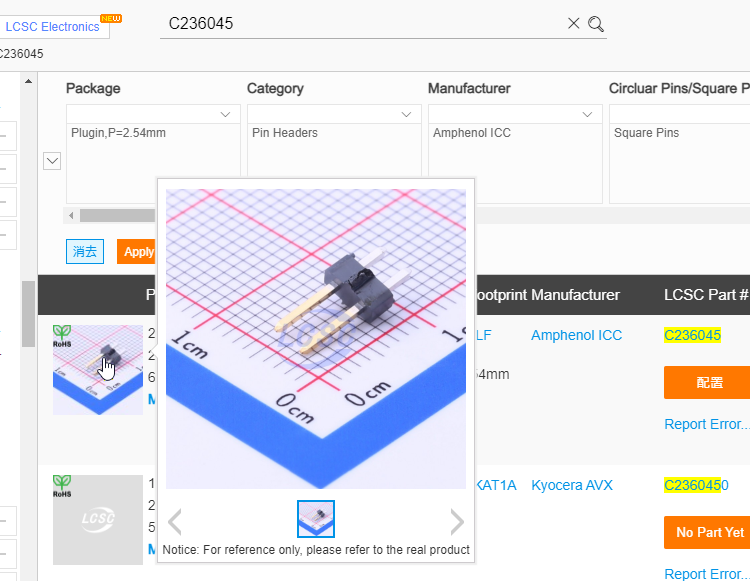The width and height of the screenshot is (750, 581).
Task: Open the LCSC Electronics tab
Action: (x=53, y=27)
